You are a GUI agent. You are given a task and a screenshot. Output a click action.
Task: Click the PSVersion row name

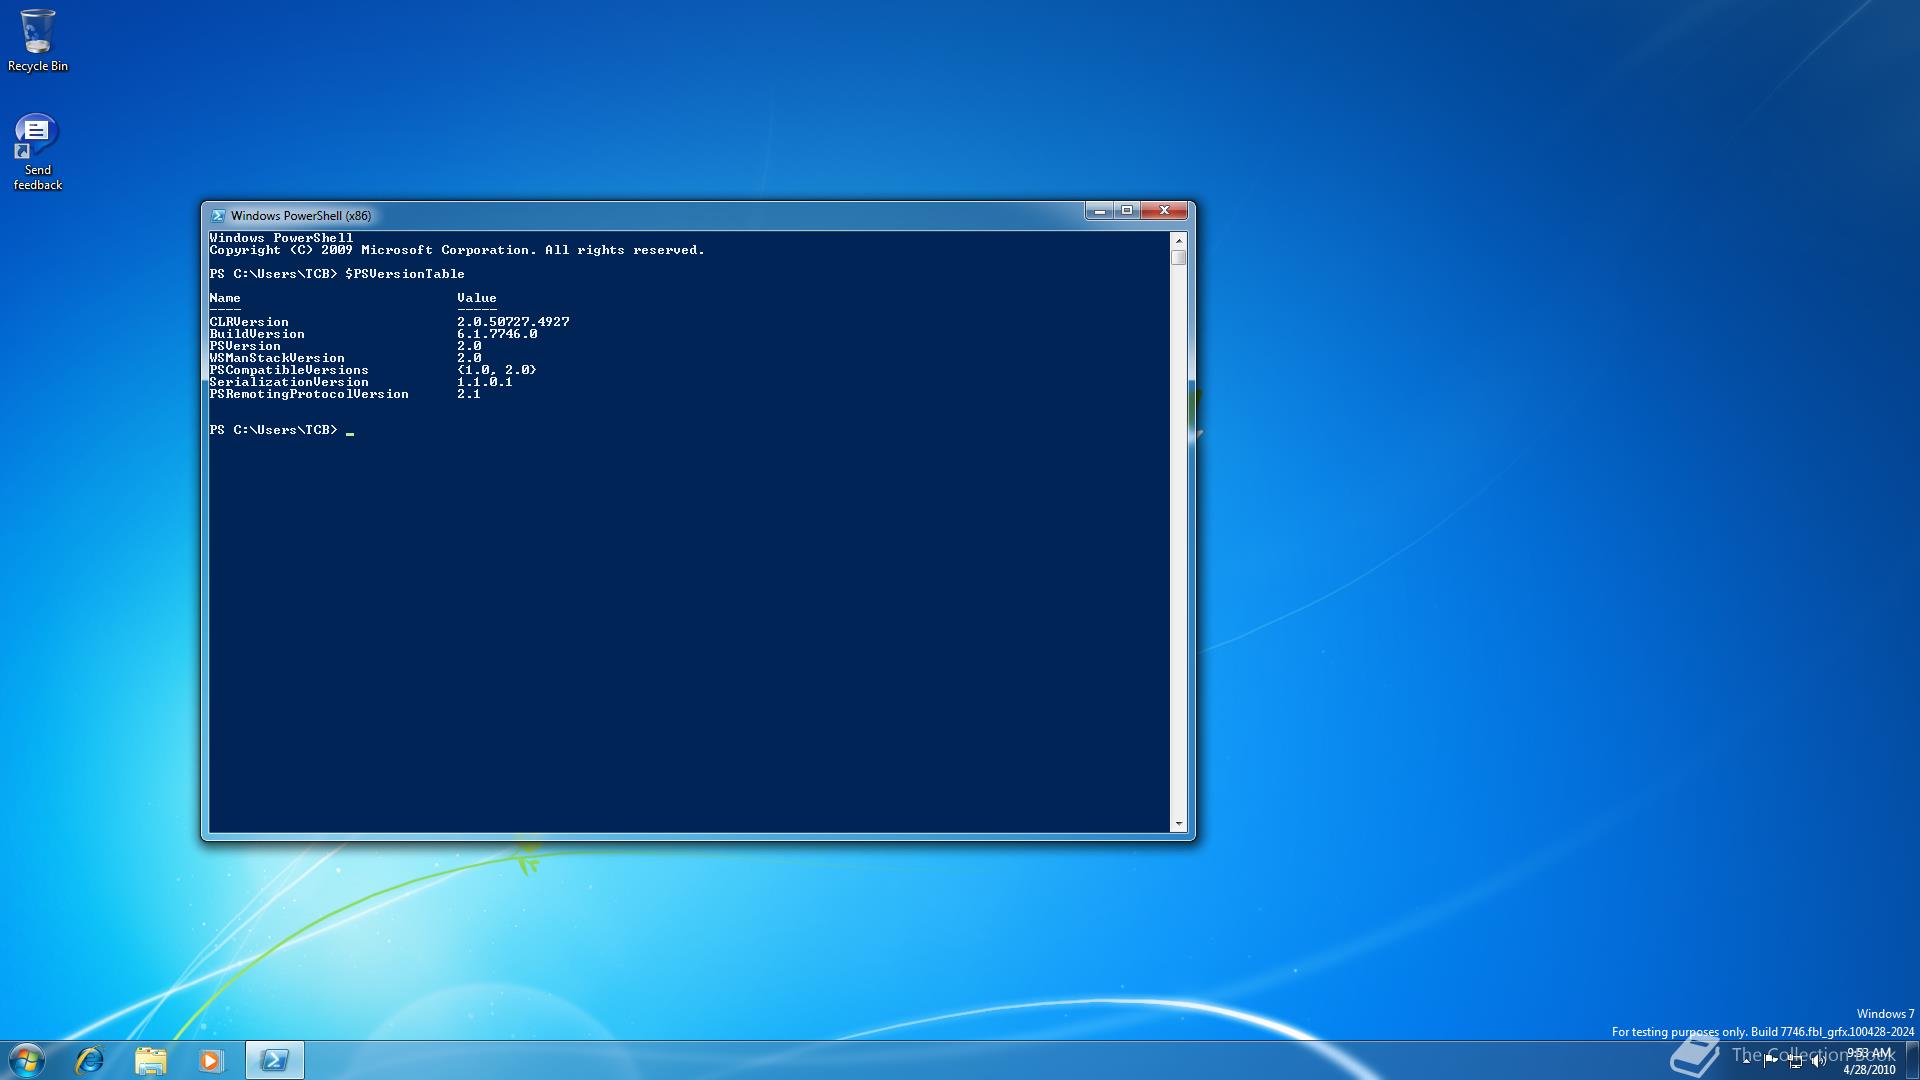245,346
